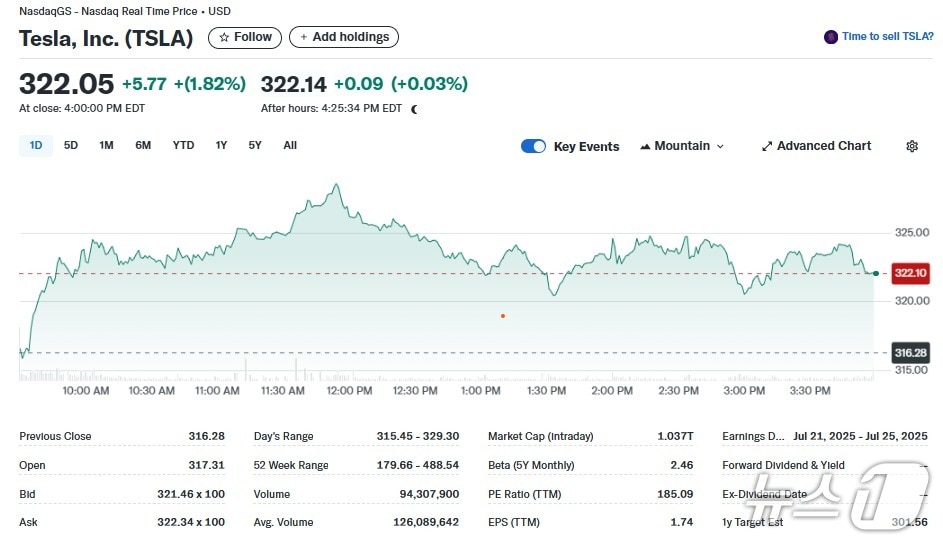Viewport: 943px width, 544px height.
Task: Show the 6M chart range
Action: (143, 146)
